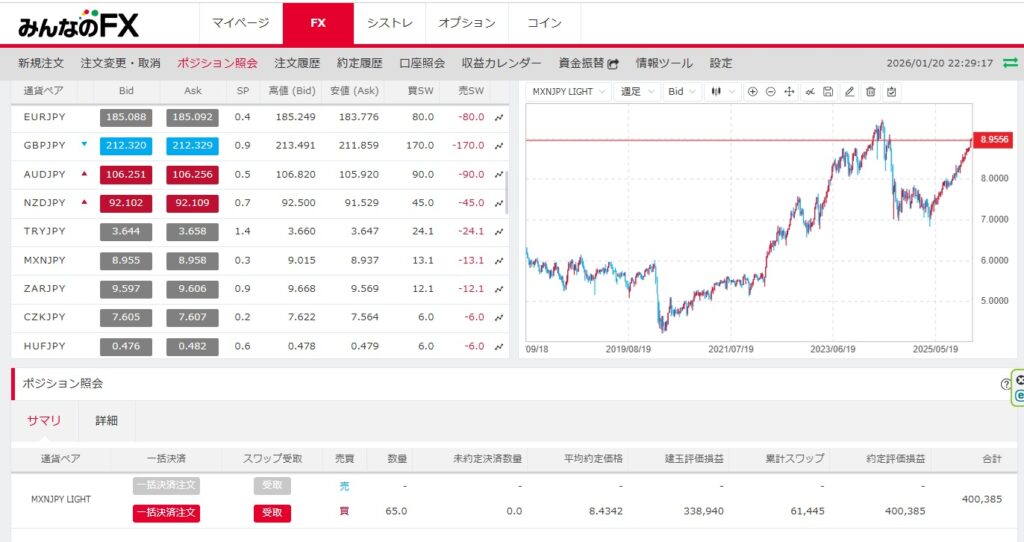Expand the MXNJPY LIGHT symbol dropdown
Viewport: 1024px width, 542px height.
[x=567, y=91]
